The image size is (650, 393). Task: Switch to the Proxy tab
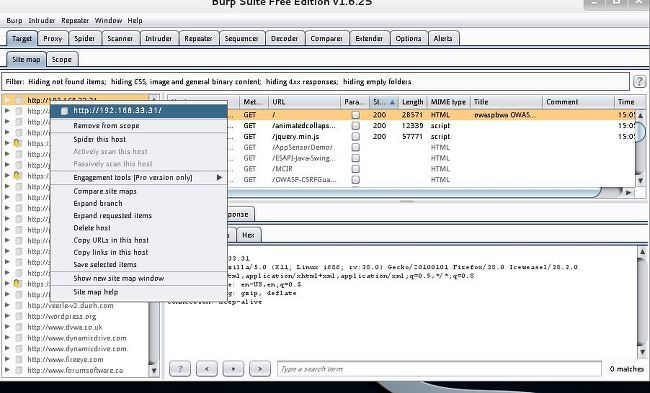tap(53, 39)
